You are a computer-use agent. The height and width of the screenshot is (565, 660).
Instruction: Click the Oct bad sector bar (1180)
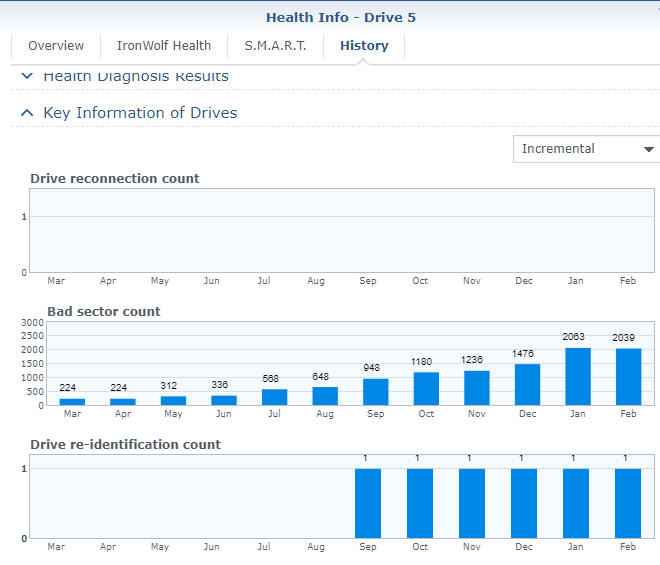(x=426, y=389)
